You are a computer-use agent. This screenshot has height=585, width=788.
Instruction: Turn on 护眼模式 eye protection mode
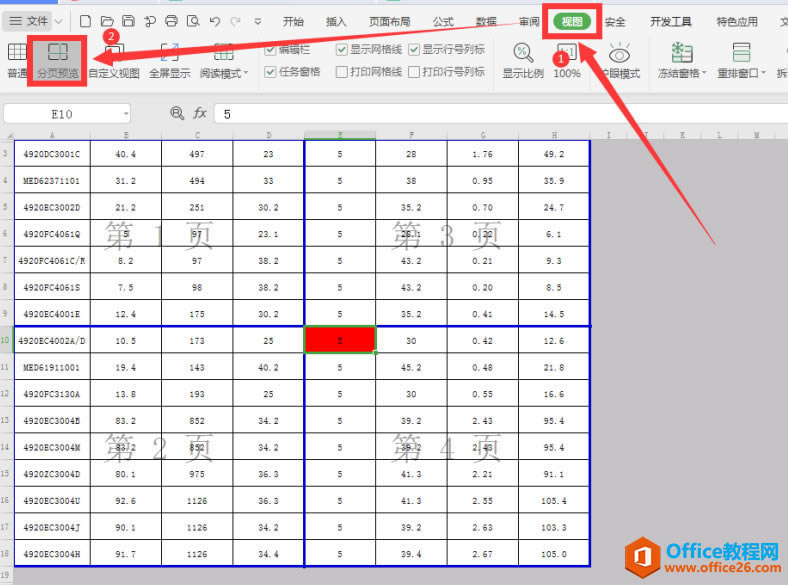(x=620, y=60)
